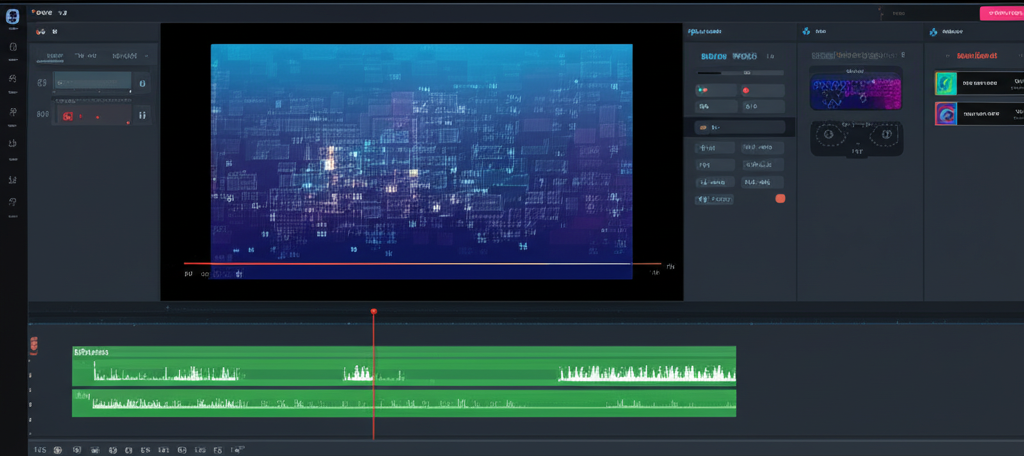Toggle the single red dot button in properties
Viewport: 1024px width, 456px height.
tap(761, 91)
